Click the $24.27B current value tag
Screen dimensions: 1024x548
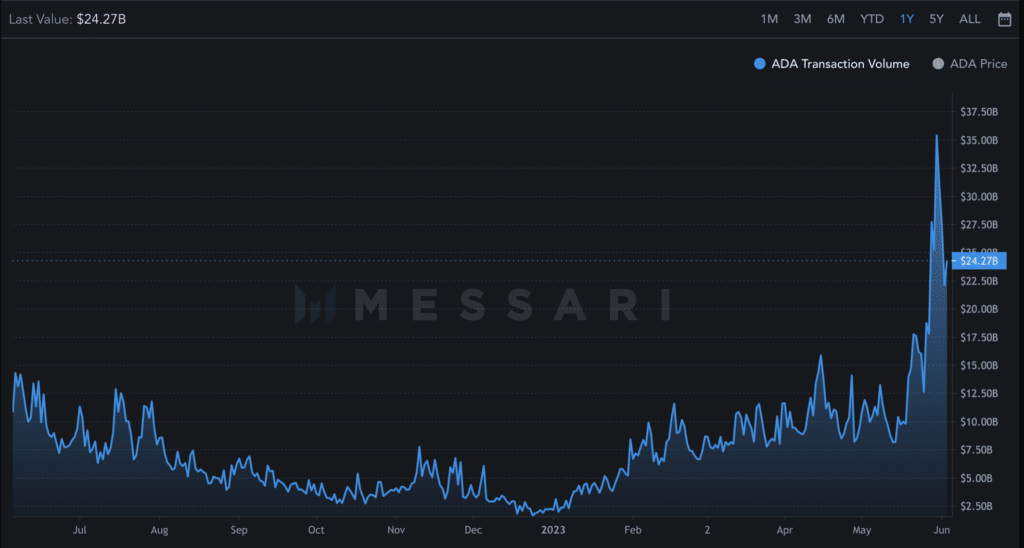[x=979, y=261]
